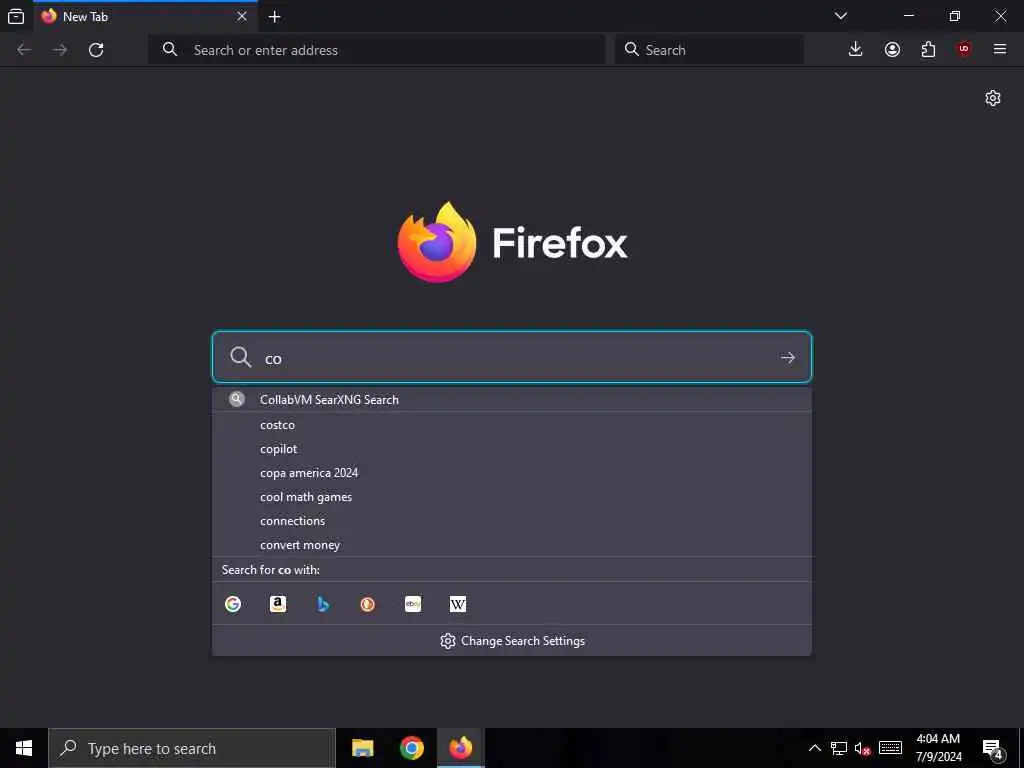Close the New Tab tab
Screen dimensions: 1024x768
point(242,16)
